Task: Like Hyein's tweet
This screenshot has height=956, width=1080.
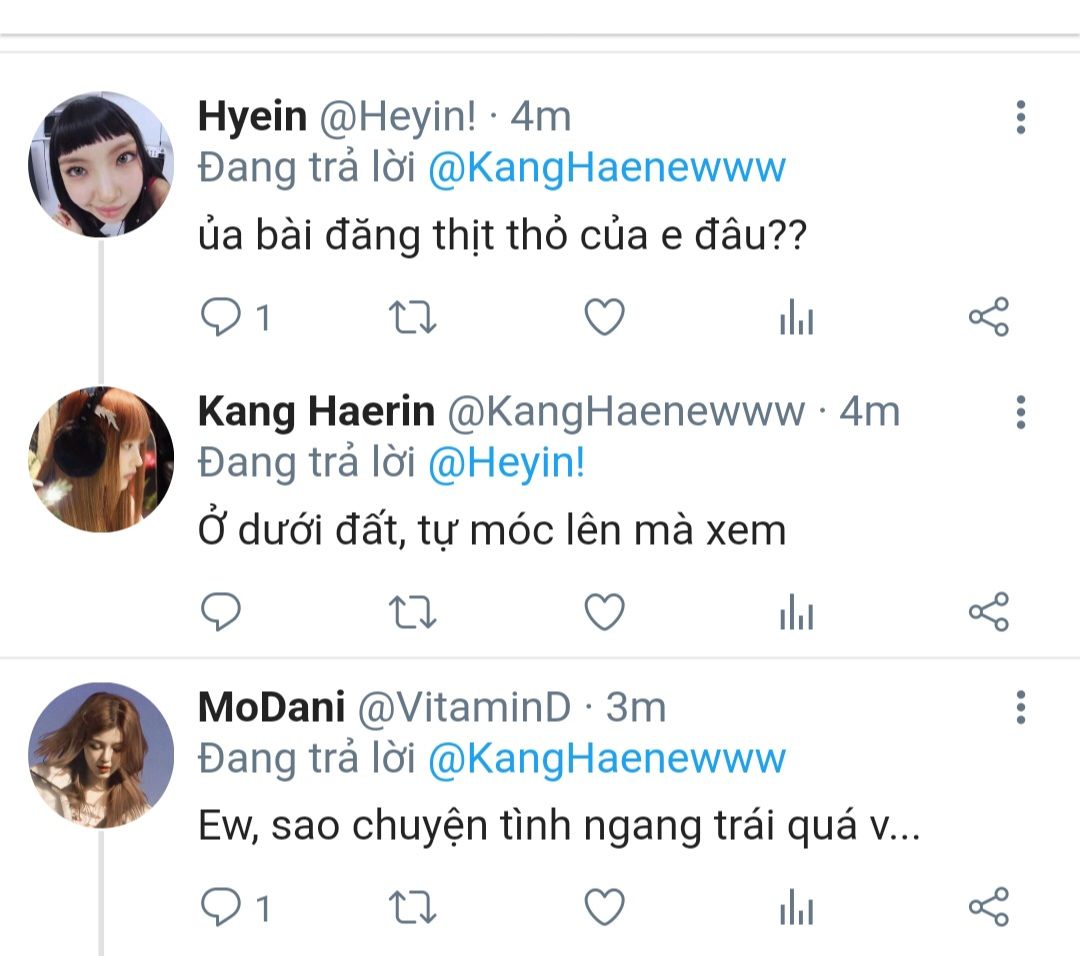Action: [x=604, y=318]
